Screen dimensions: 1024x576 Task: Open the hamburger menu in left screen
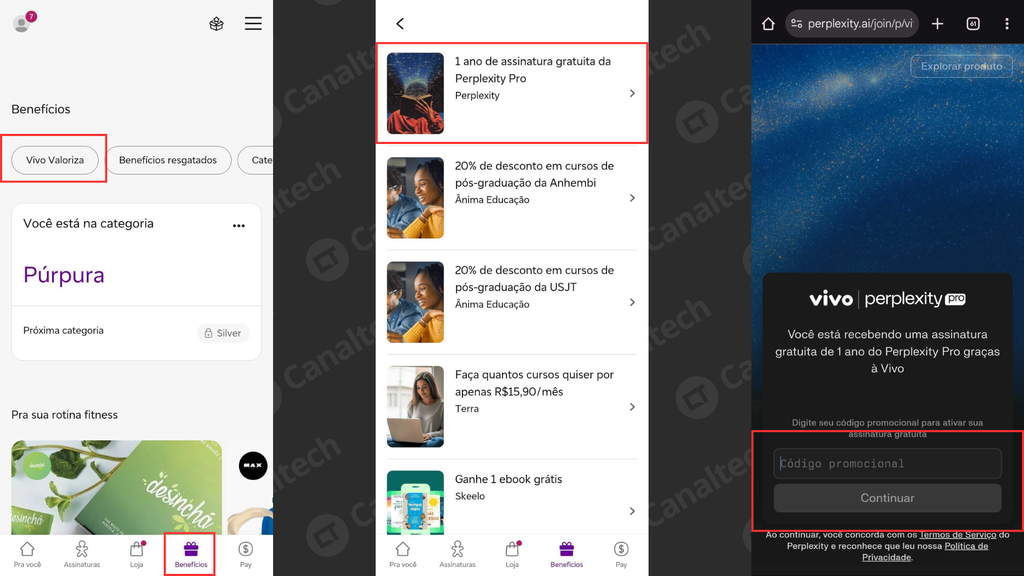(253, 24)
